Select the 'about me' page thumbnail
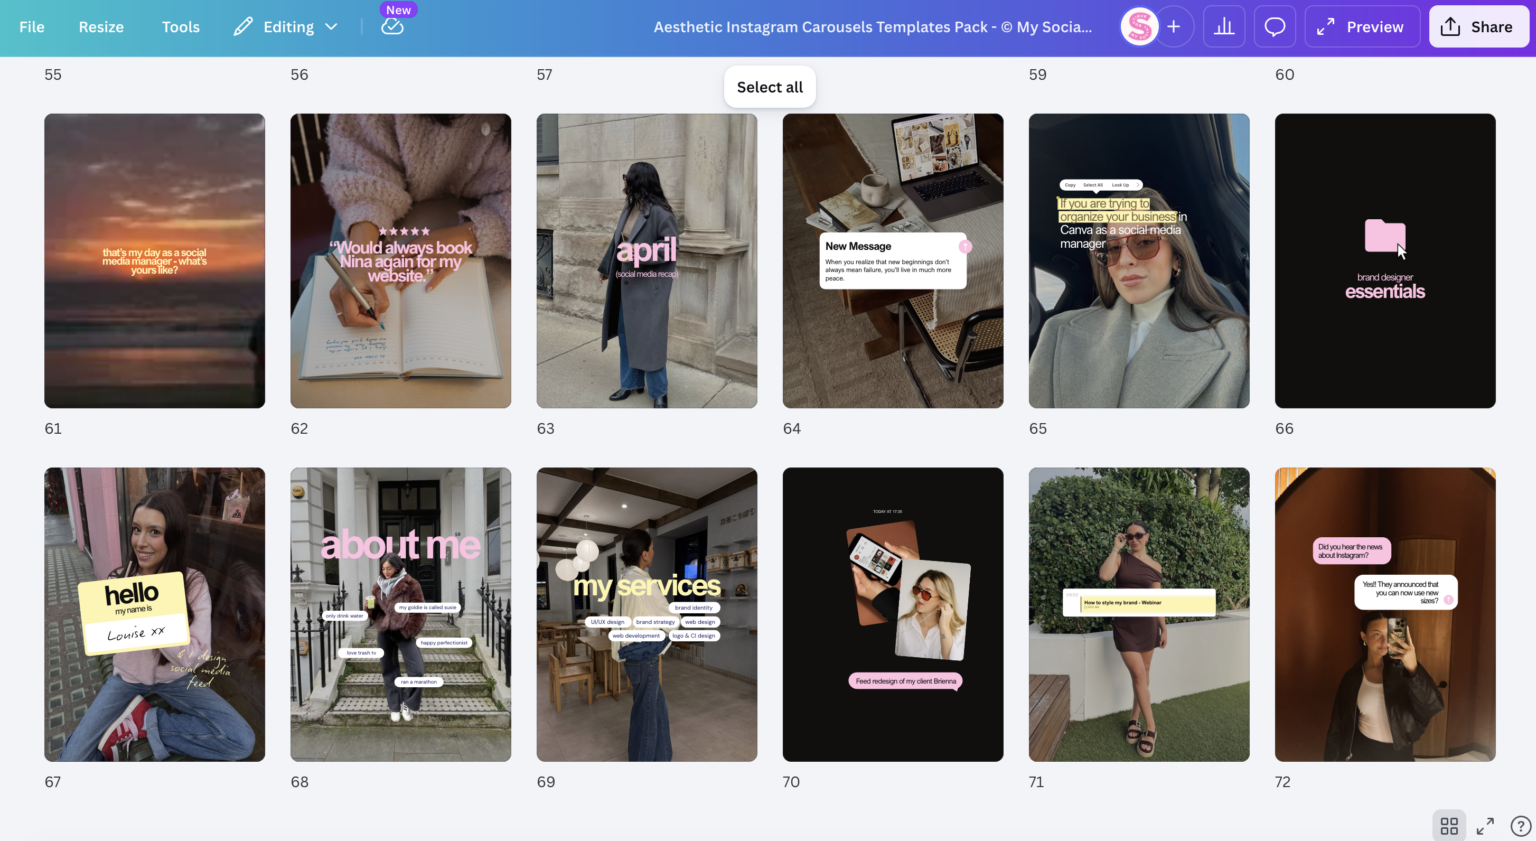This screenshot has width=1536, height=841. [x=400, y=613]
